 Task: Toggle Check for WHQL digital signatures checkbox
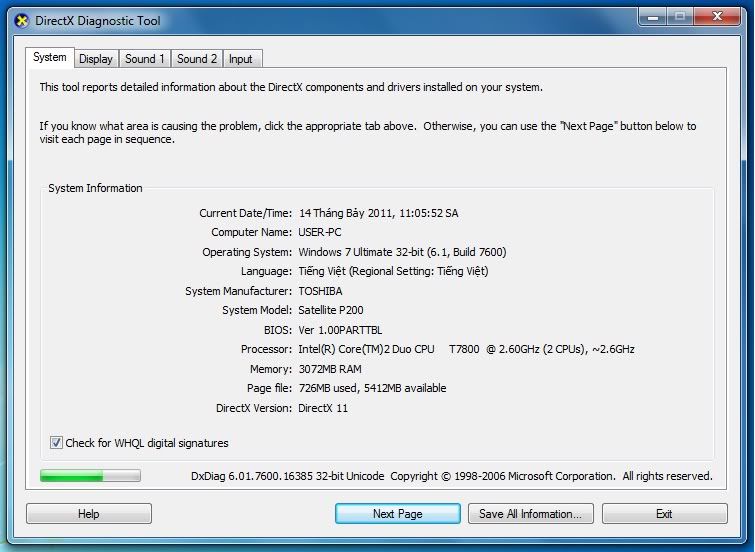(56, 442)
